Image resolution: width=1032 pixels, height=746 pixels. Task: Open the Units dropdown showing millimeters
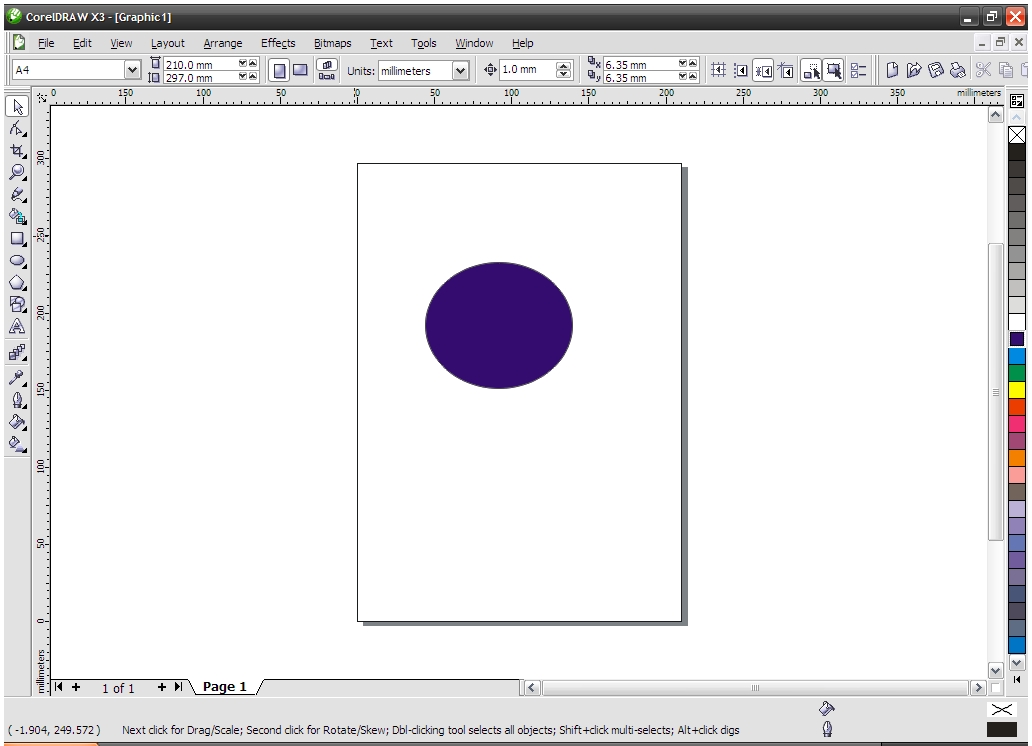point(458,70)
